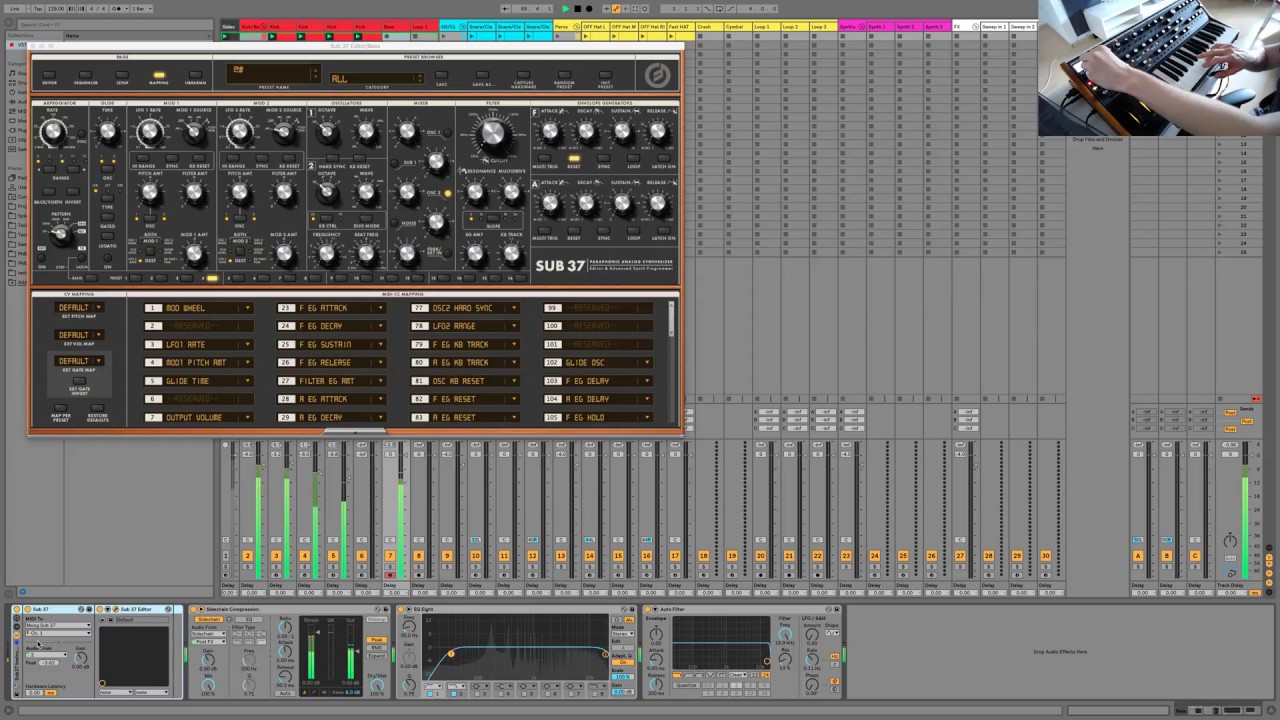1280x720 pixels.
Task: Toggle the Sidechain Compression device activator
Action: (193, 609)
